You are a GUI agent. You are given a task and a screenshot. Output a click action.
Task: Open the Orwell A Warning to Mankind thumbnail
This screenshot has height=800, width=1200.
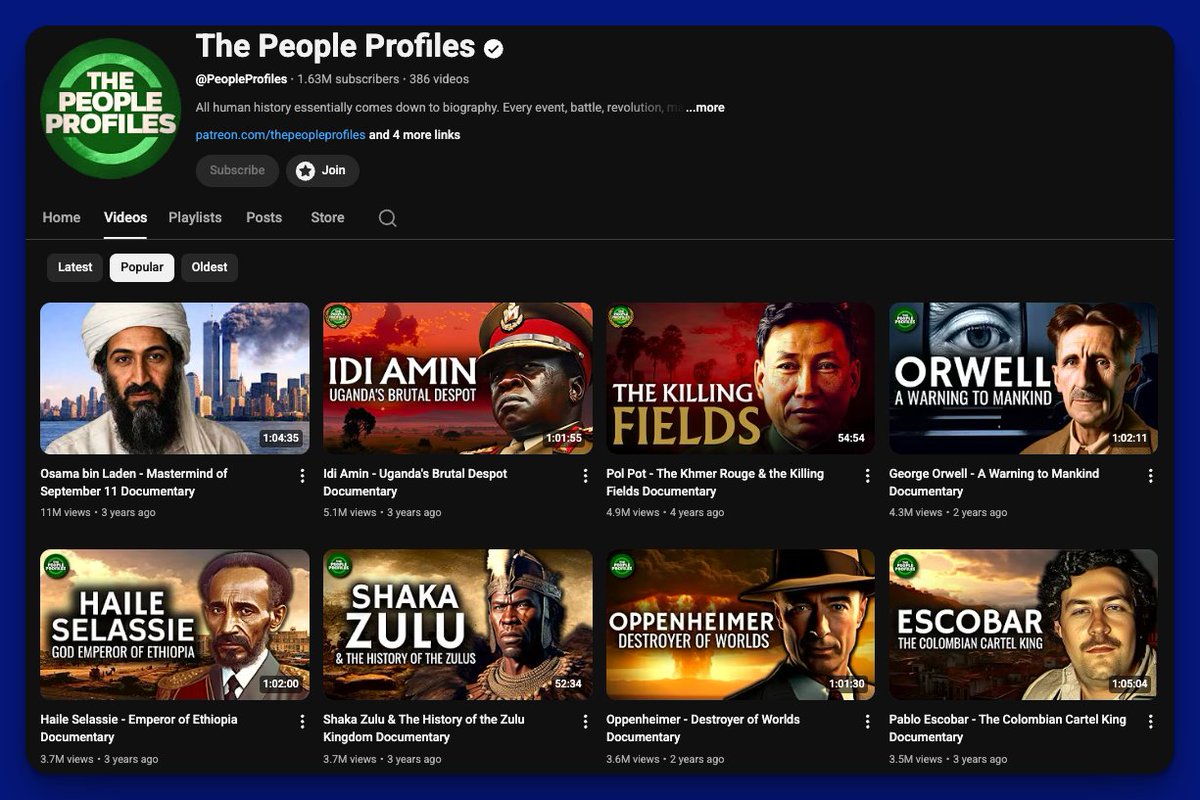1023,378
